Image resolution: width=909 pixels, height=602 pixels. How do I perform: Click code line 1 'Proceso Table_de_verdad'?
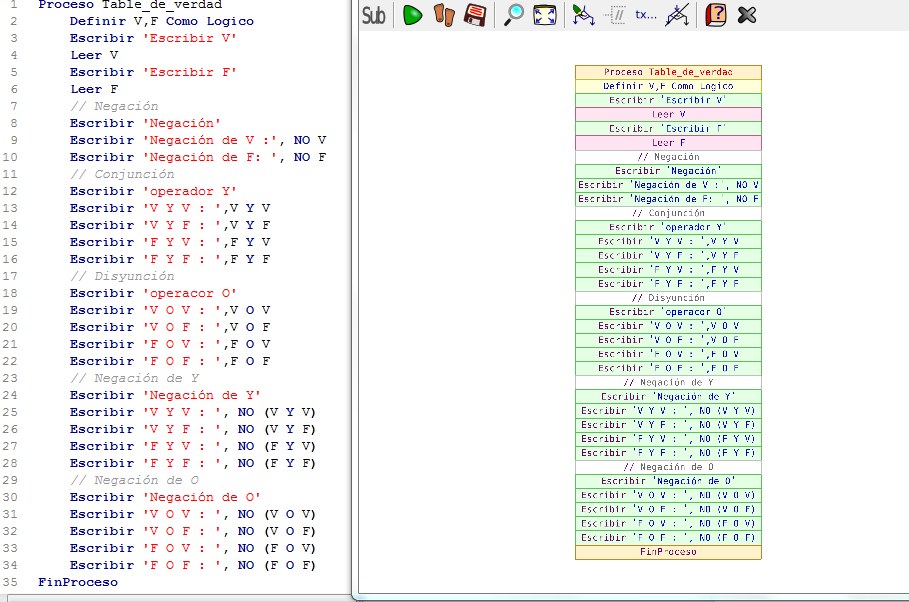(x=130, y=5)
